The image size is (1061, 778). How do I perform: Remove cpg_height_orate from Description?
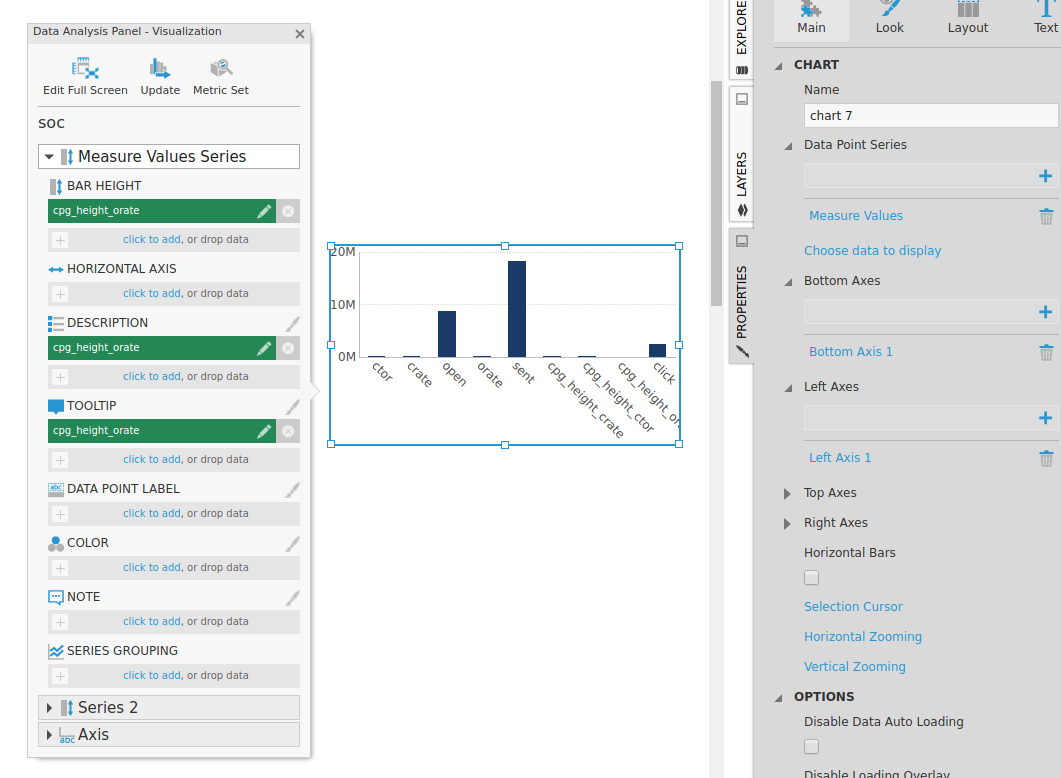click(x=288, y=348)
